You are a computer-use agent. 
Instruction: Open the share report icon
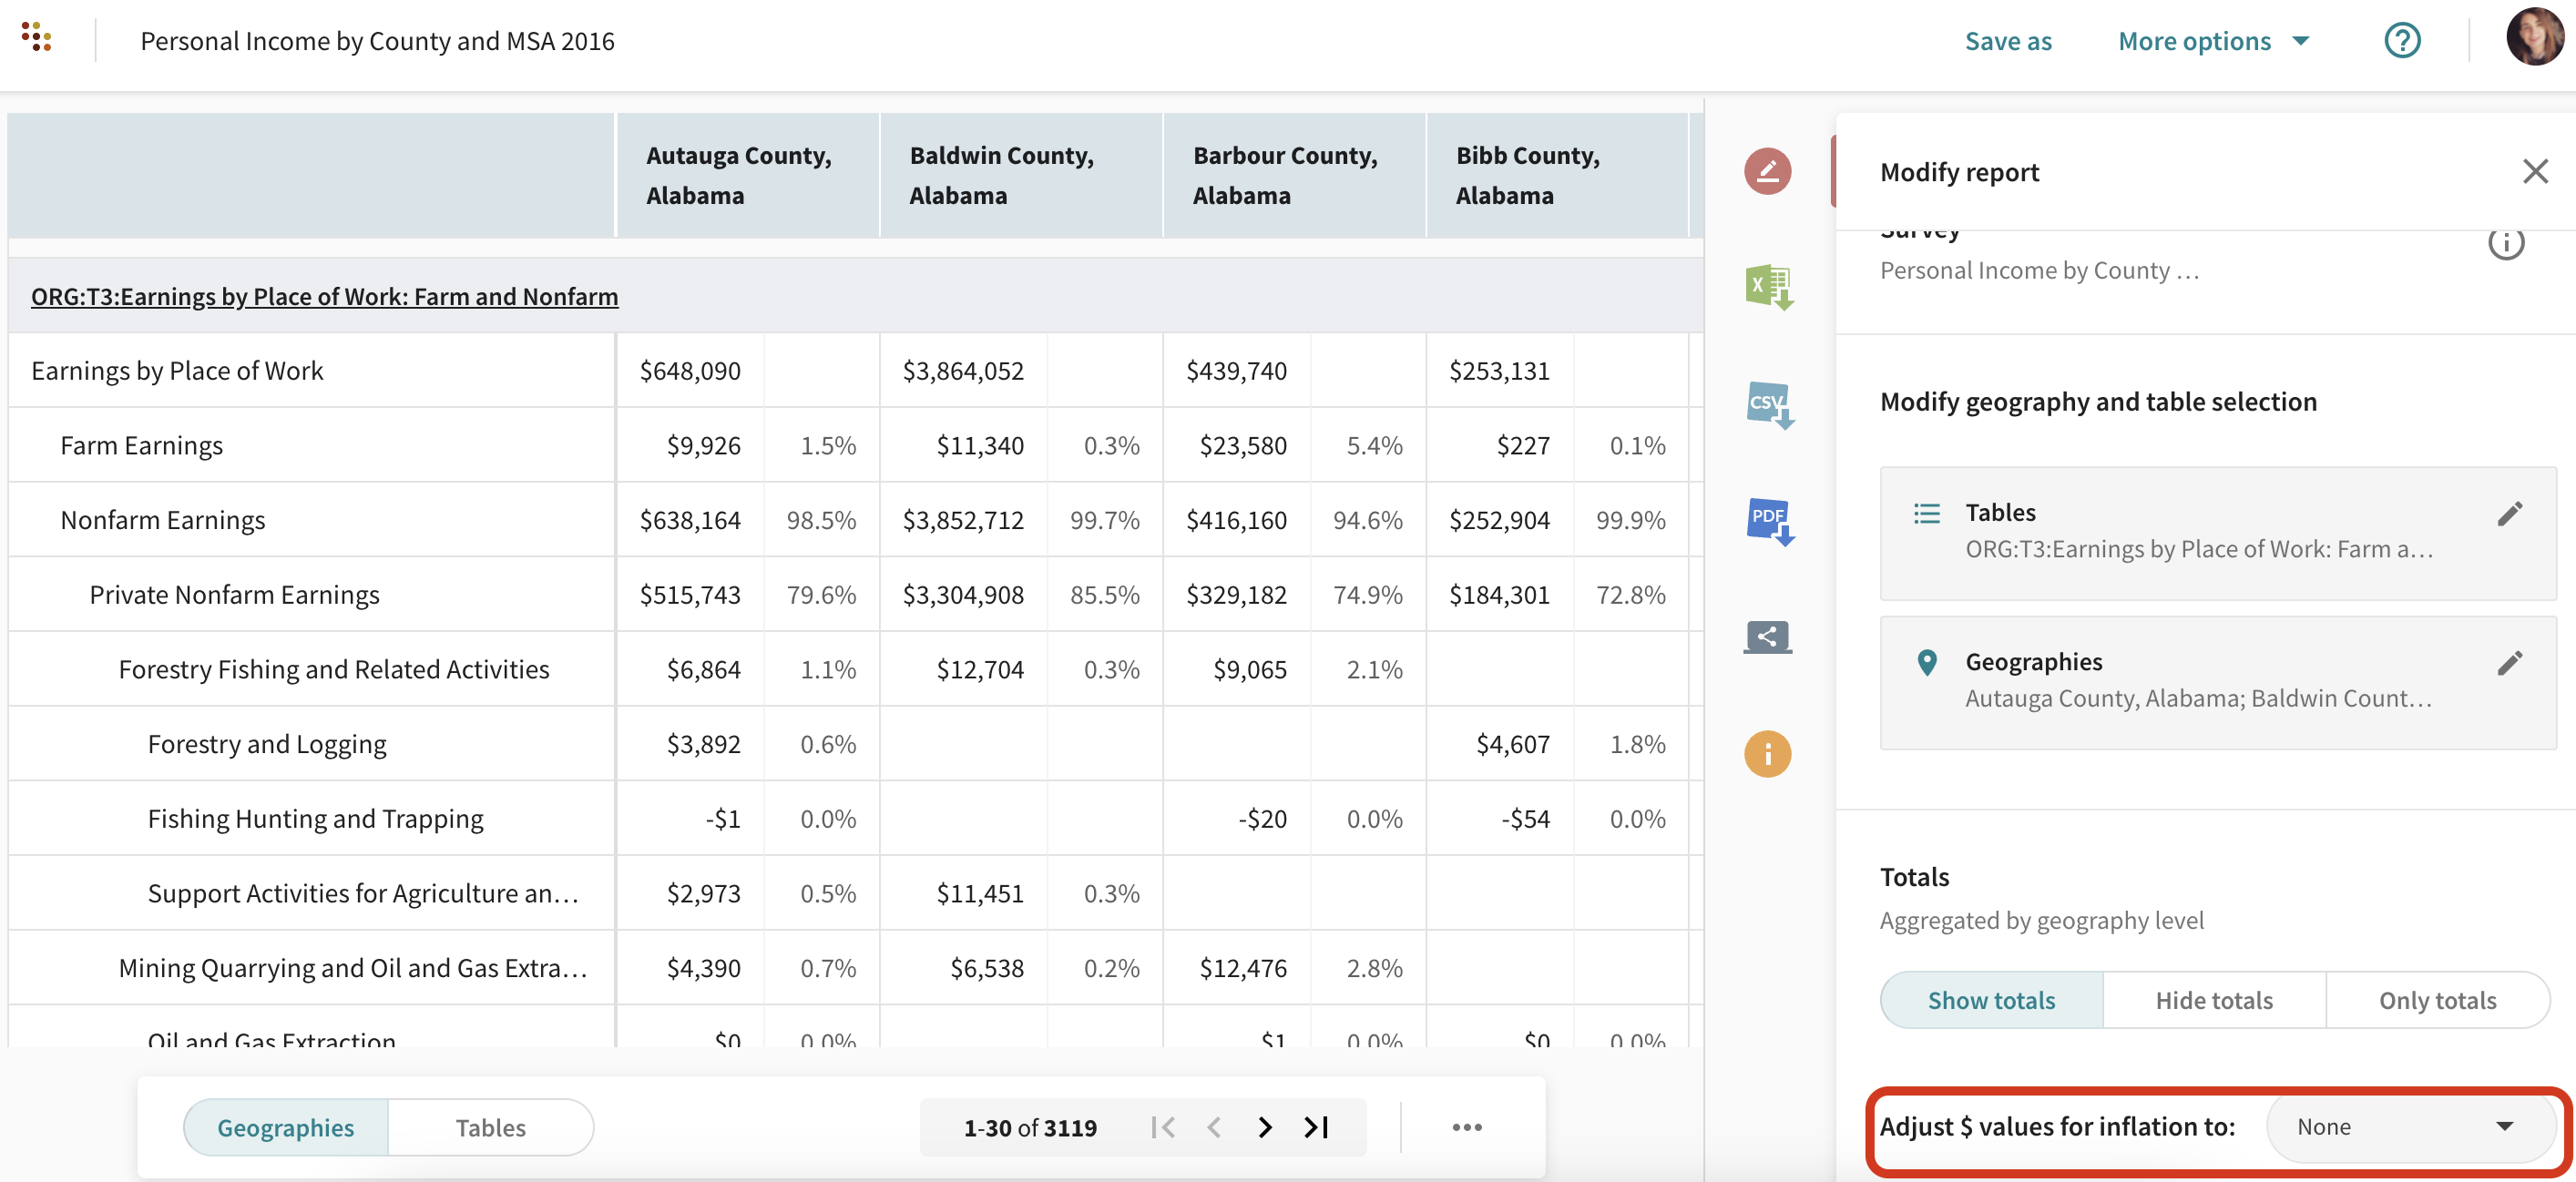1767,636
